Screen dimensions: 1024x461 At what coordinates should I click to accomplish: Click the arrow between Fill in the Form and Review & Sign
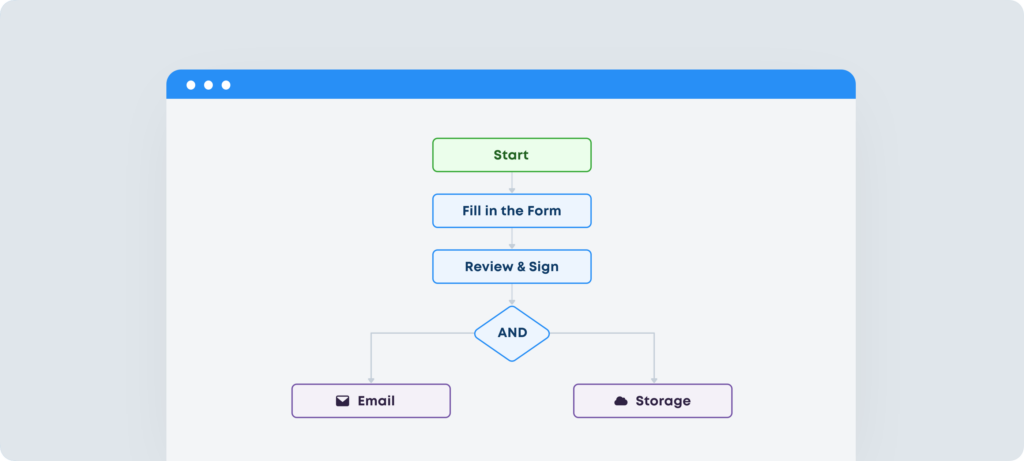[512, 238]
